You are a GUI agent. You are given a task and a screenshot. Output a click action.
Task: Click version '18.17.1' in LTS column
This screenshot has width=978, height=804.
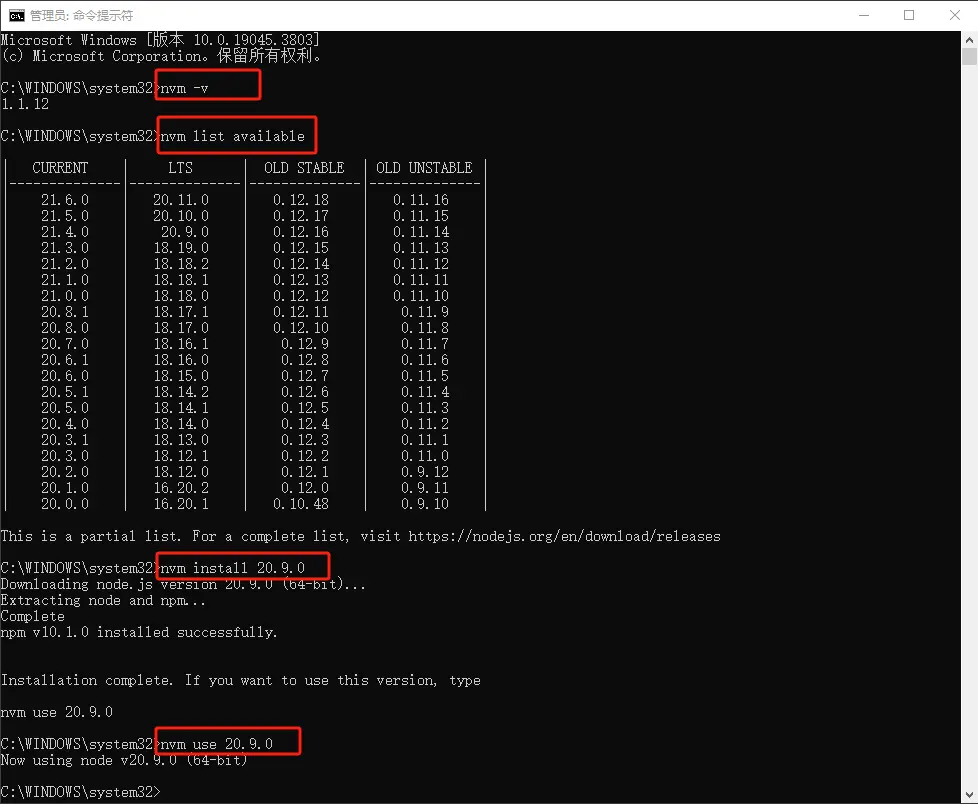pos(181,312)
